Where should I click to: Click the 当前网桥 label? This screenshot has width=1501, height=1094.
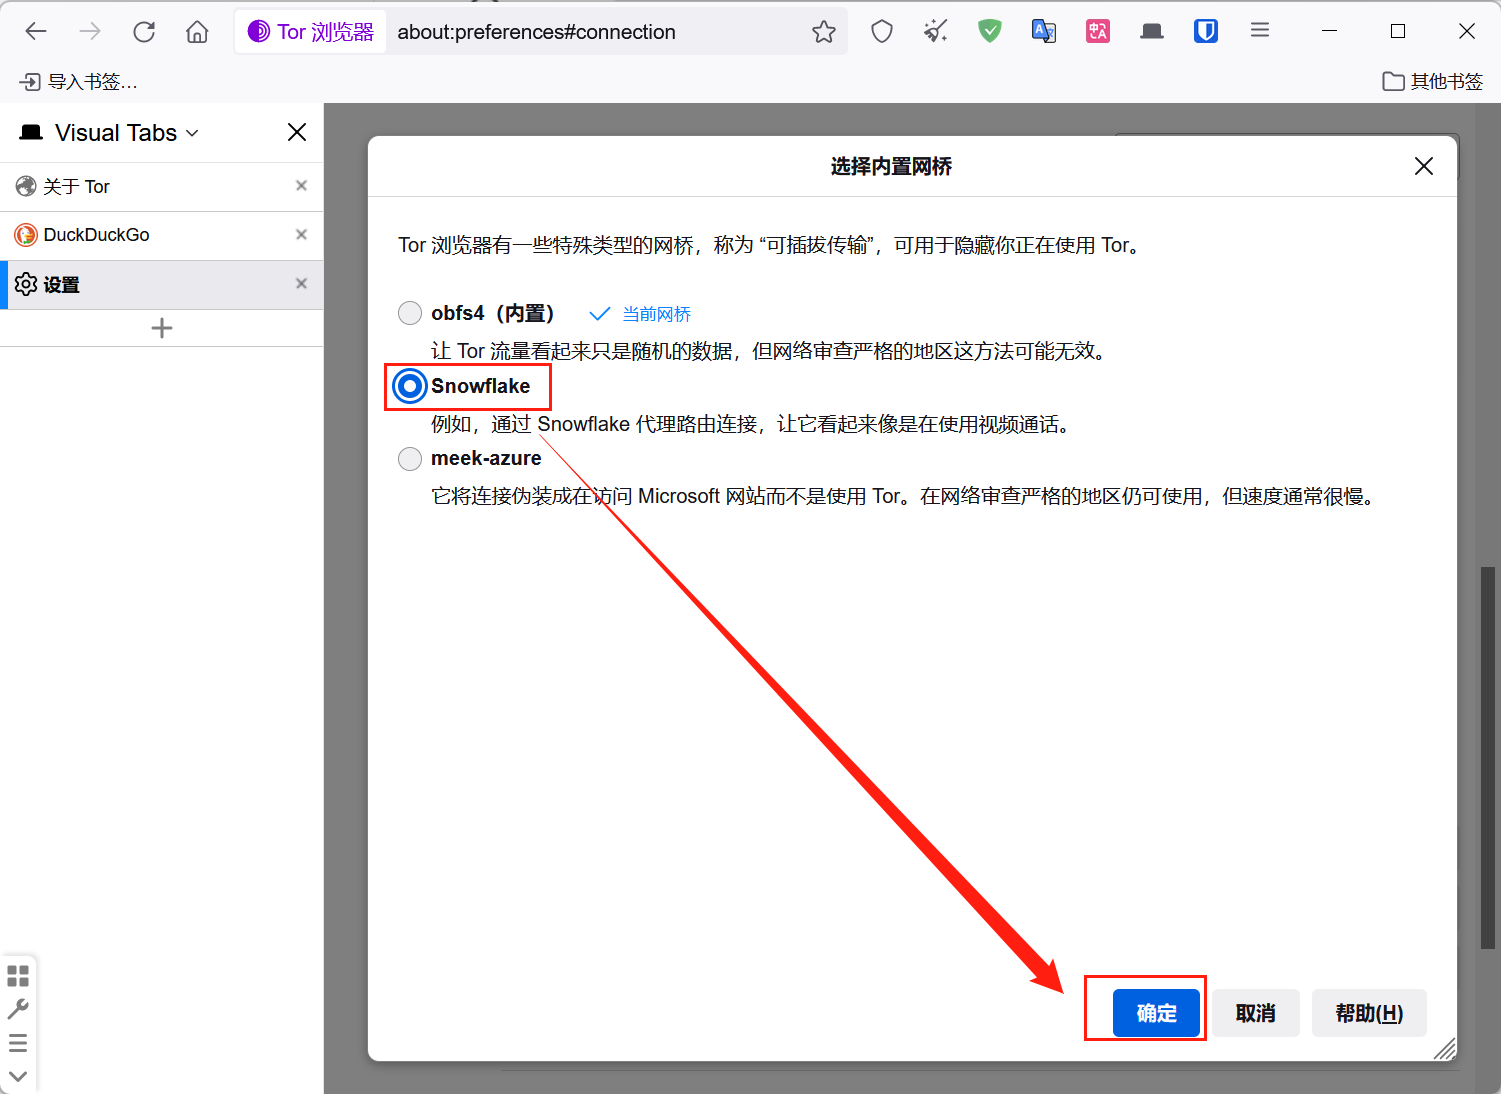click(656, 314)
